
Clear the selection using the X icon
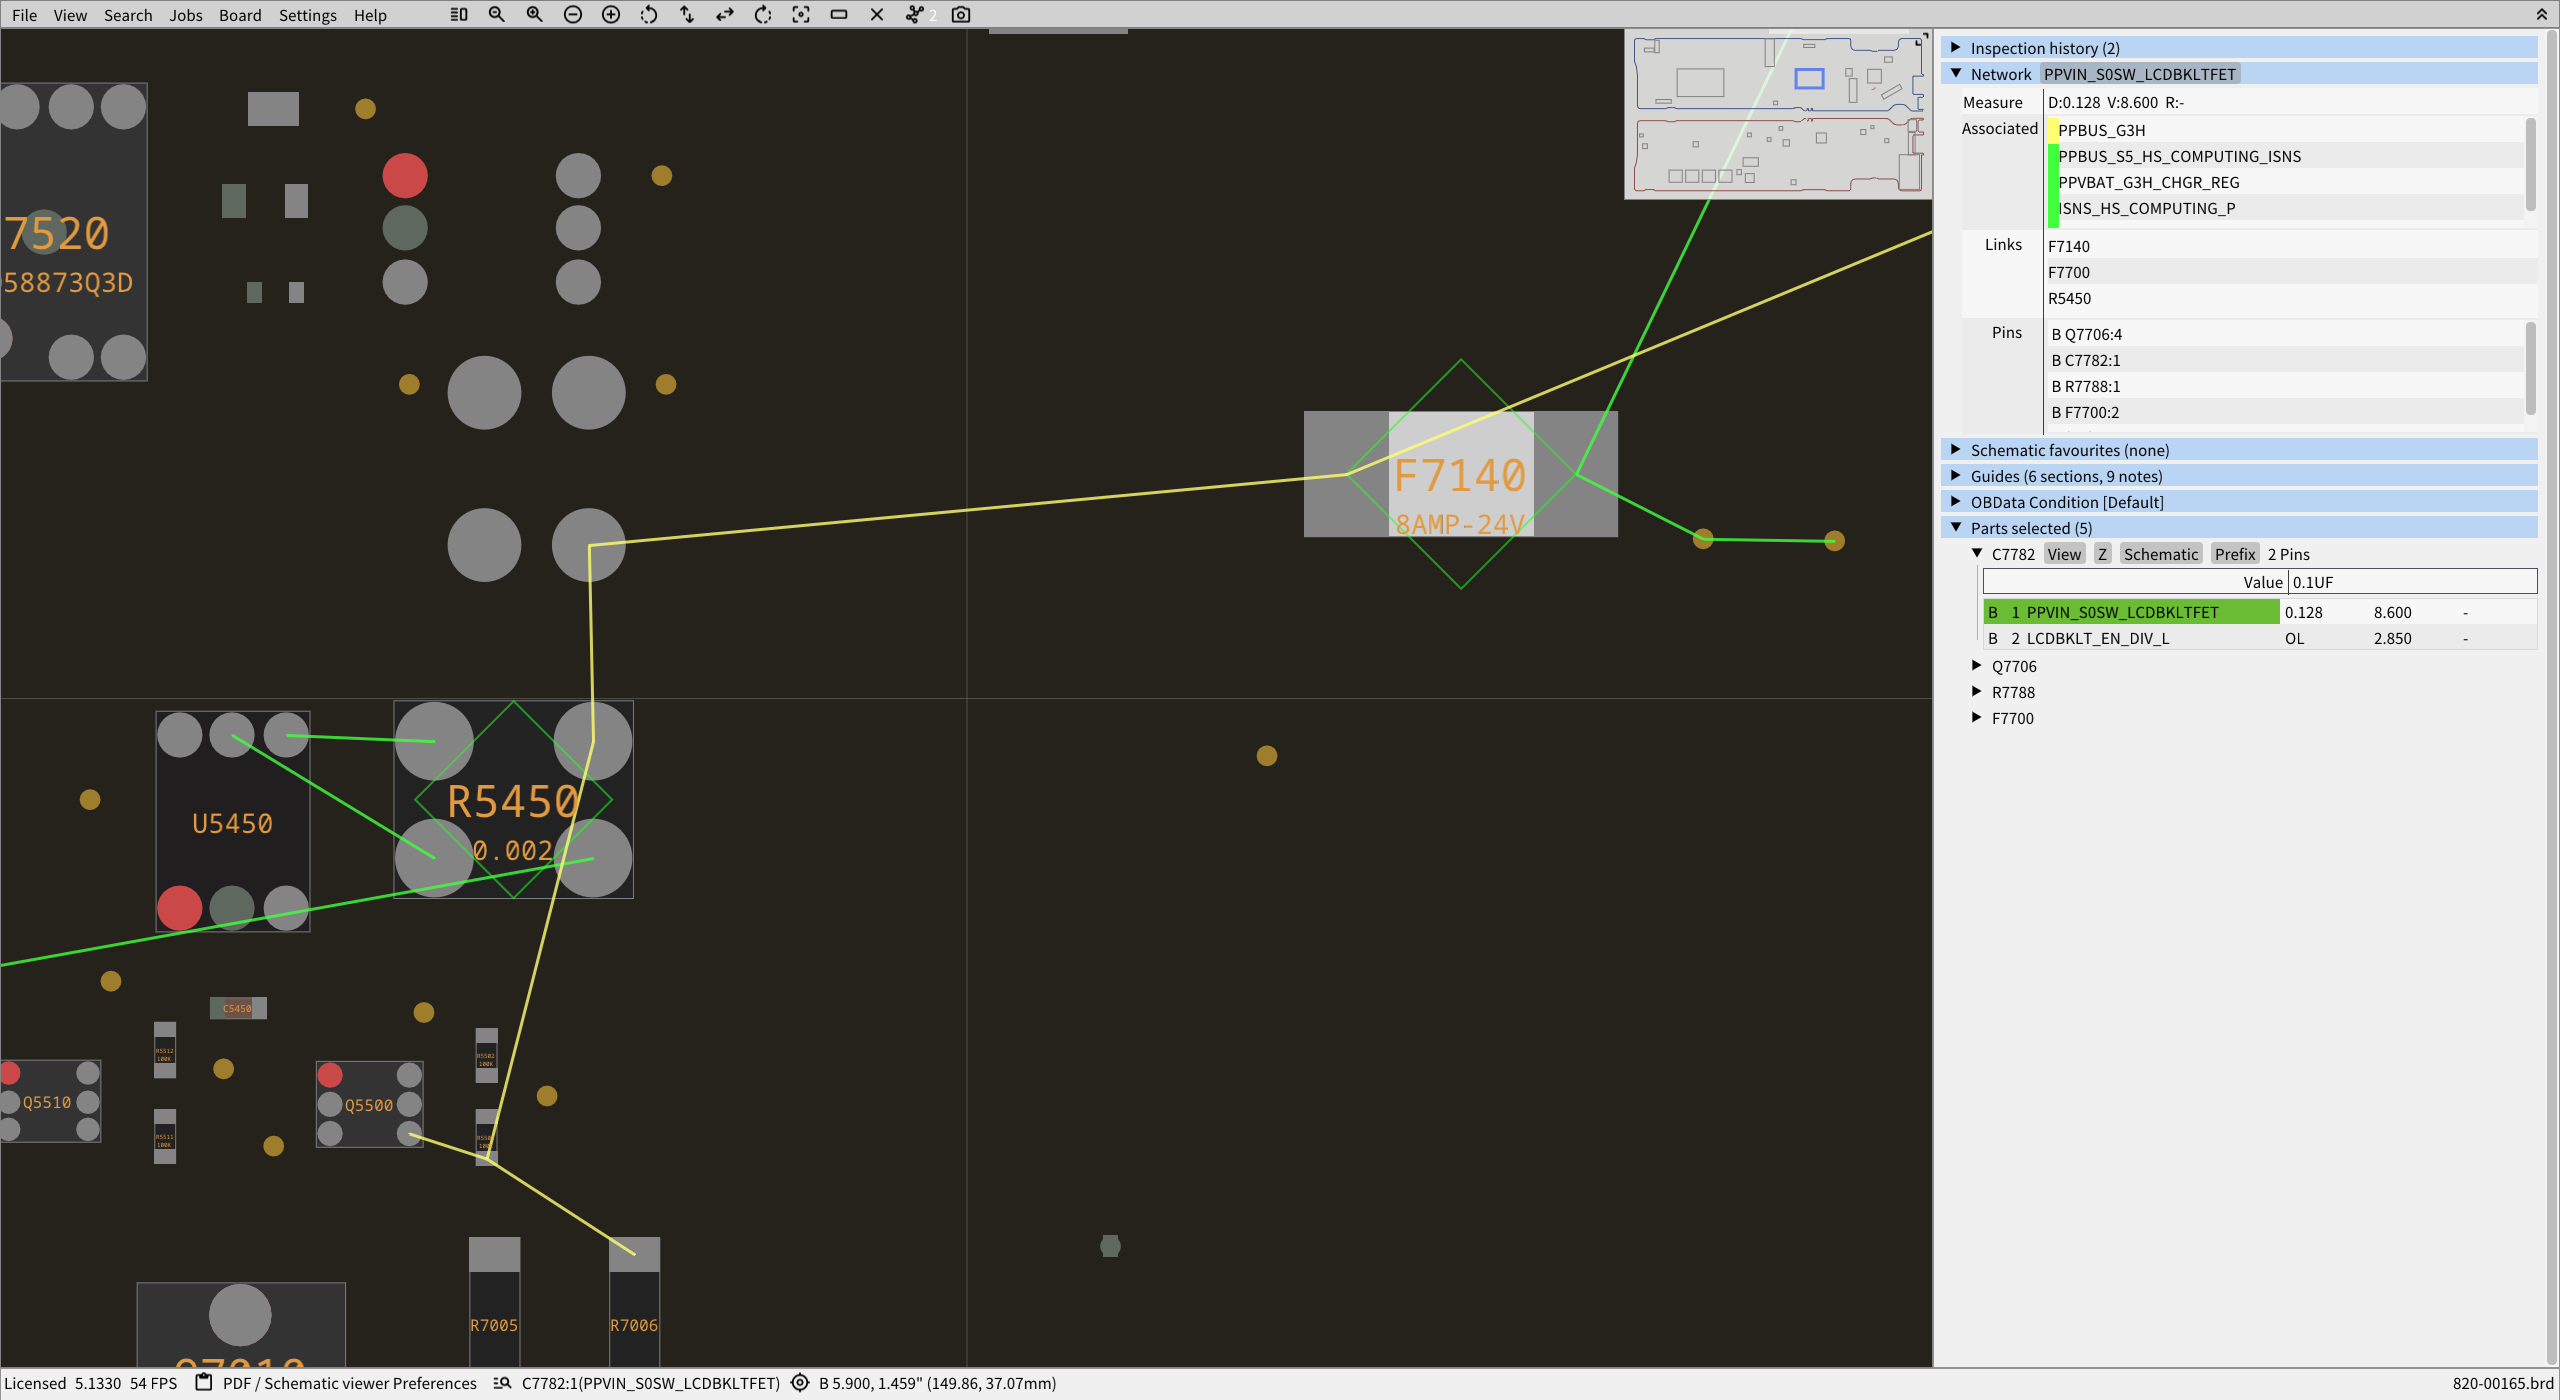(877, 14)
